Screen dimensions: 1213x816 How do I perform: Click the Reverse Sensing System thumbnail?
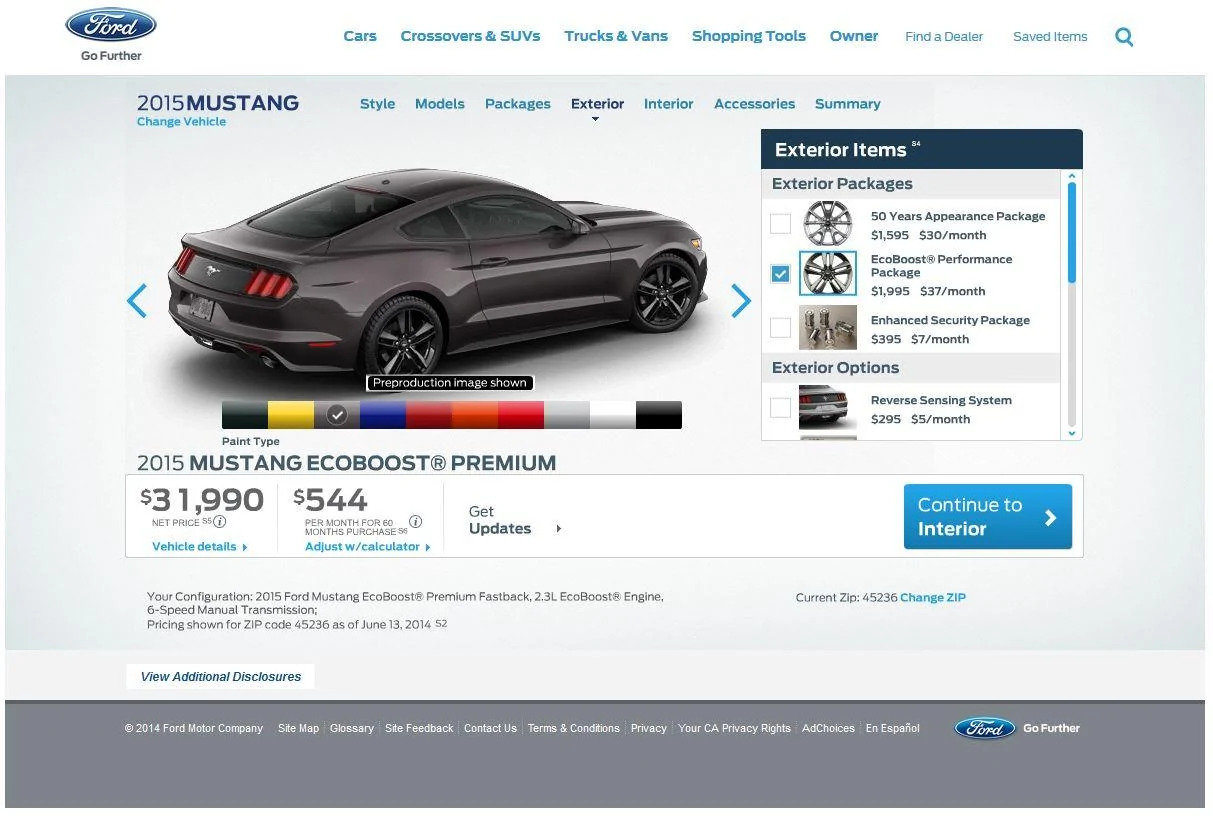(828, 407)
